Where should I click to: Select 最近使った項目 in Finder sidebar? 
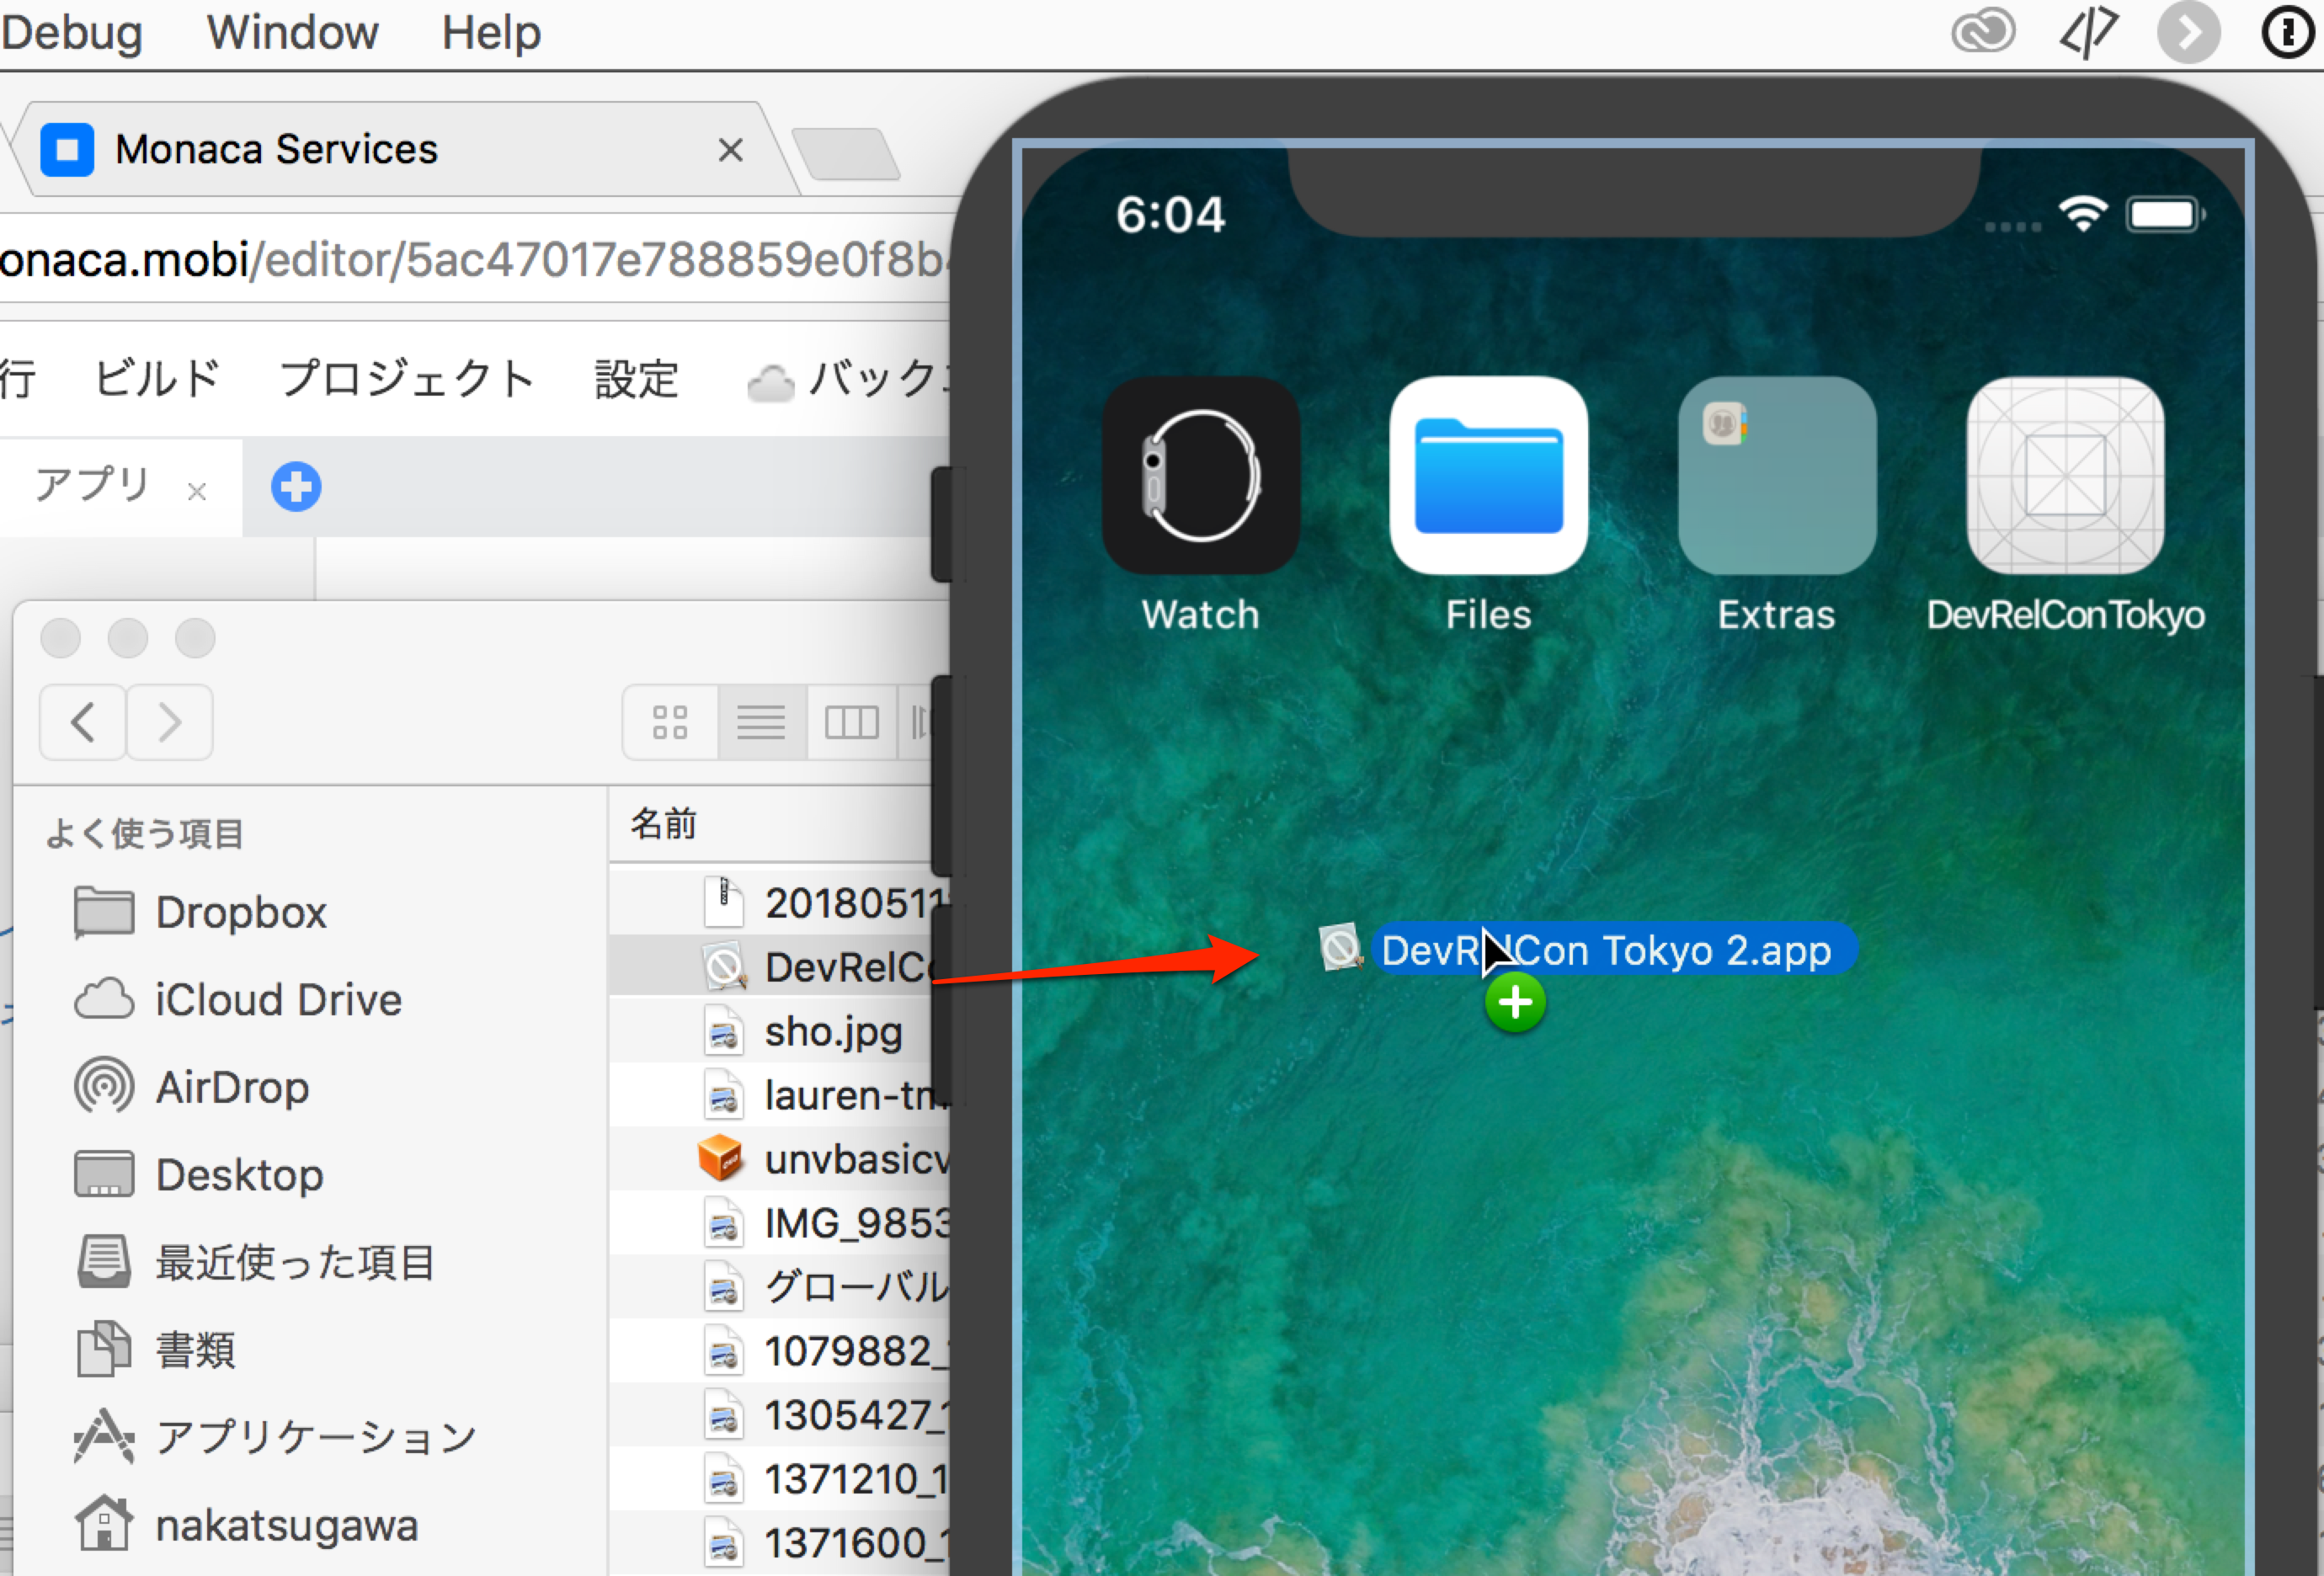(255, 1262)
